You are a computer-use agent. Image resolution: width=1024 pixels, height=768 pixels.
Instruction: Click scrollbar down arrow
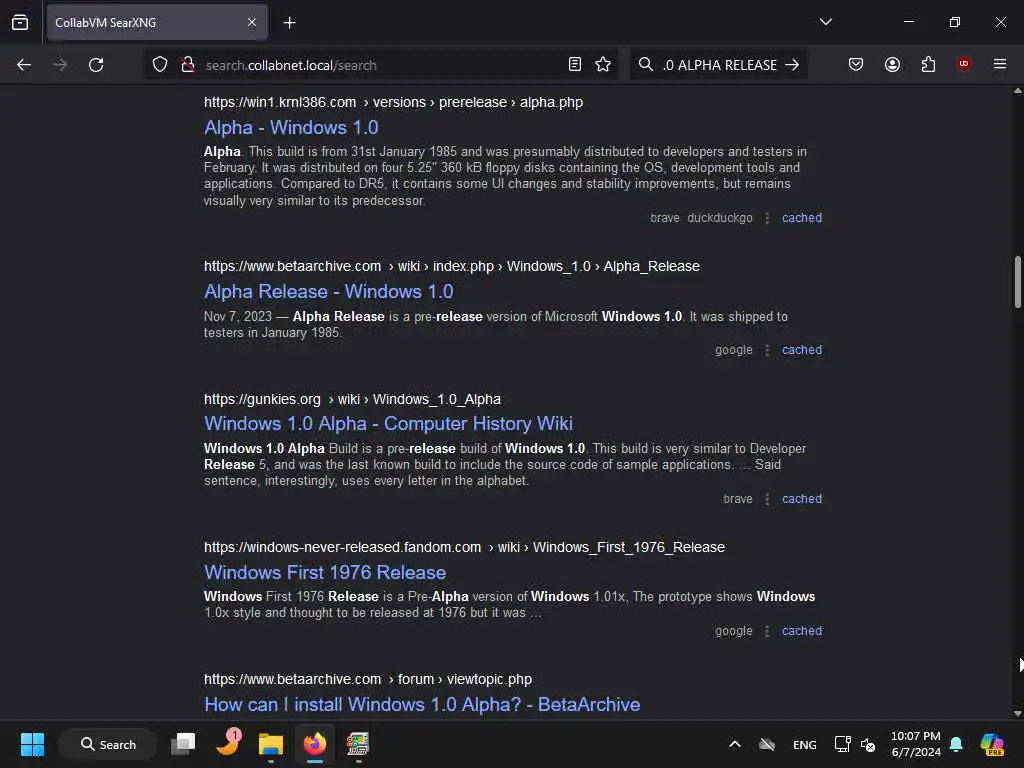(x=1017, y=713)
